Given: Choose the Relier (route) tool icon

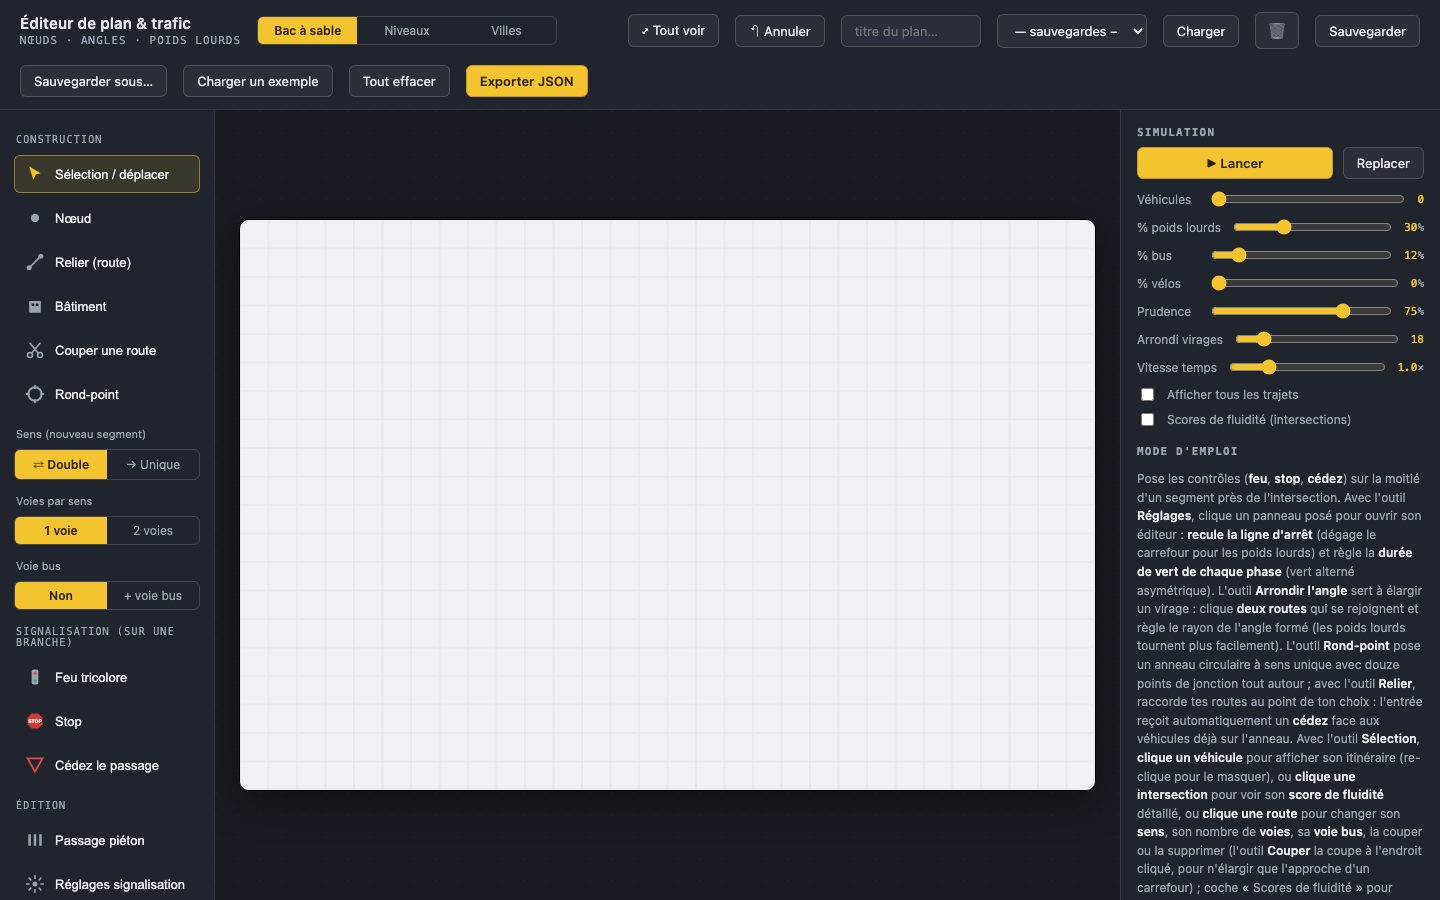Looking at the screenshot, I should point(35,262).
